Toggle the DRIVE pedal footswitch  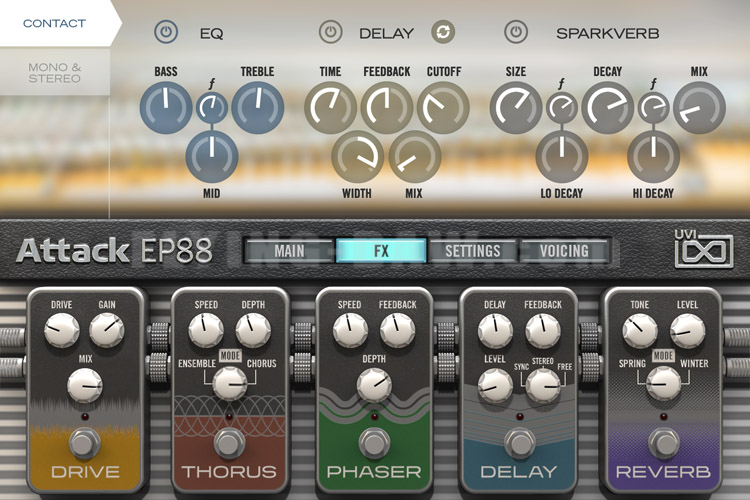[85, 444]
